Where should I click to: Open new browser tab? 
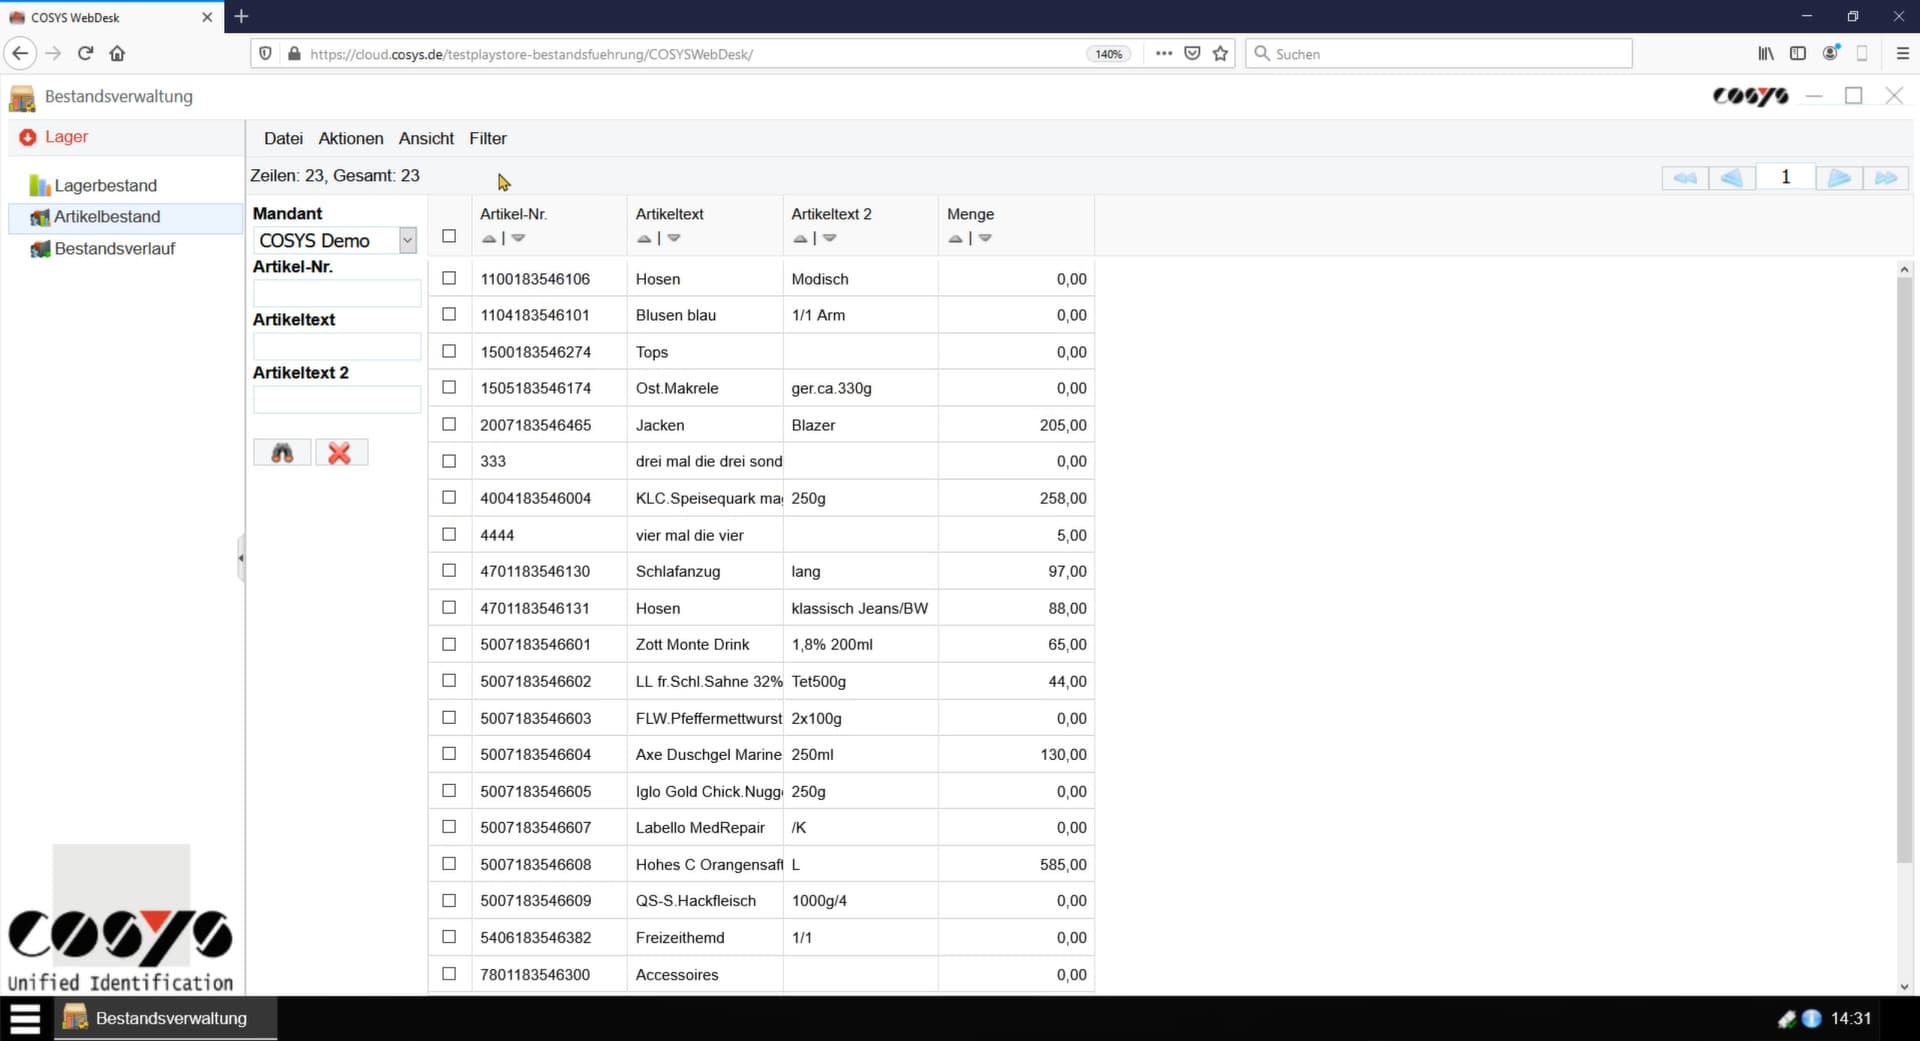pos(241,16)
